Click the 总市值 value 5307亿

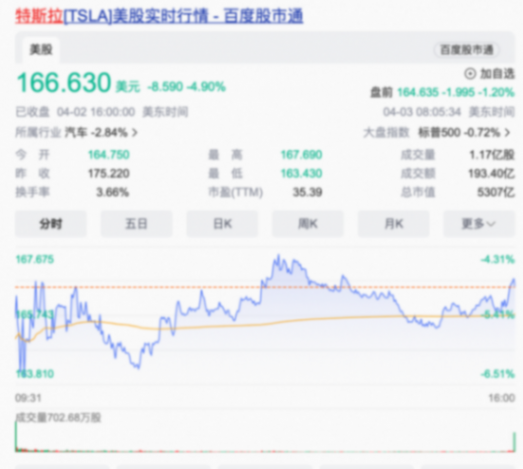point(496,192)
